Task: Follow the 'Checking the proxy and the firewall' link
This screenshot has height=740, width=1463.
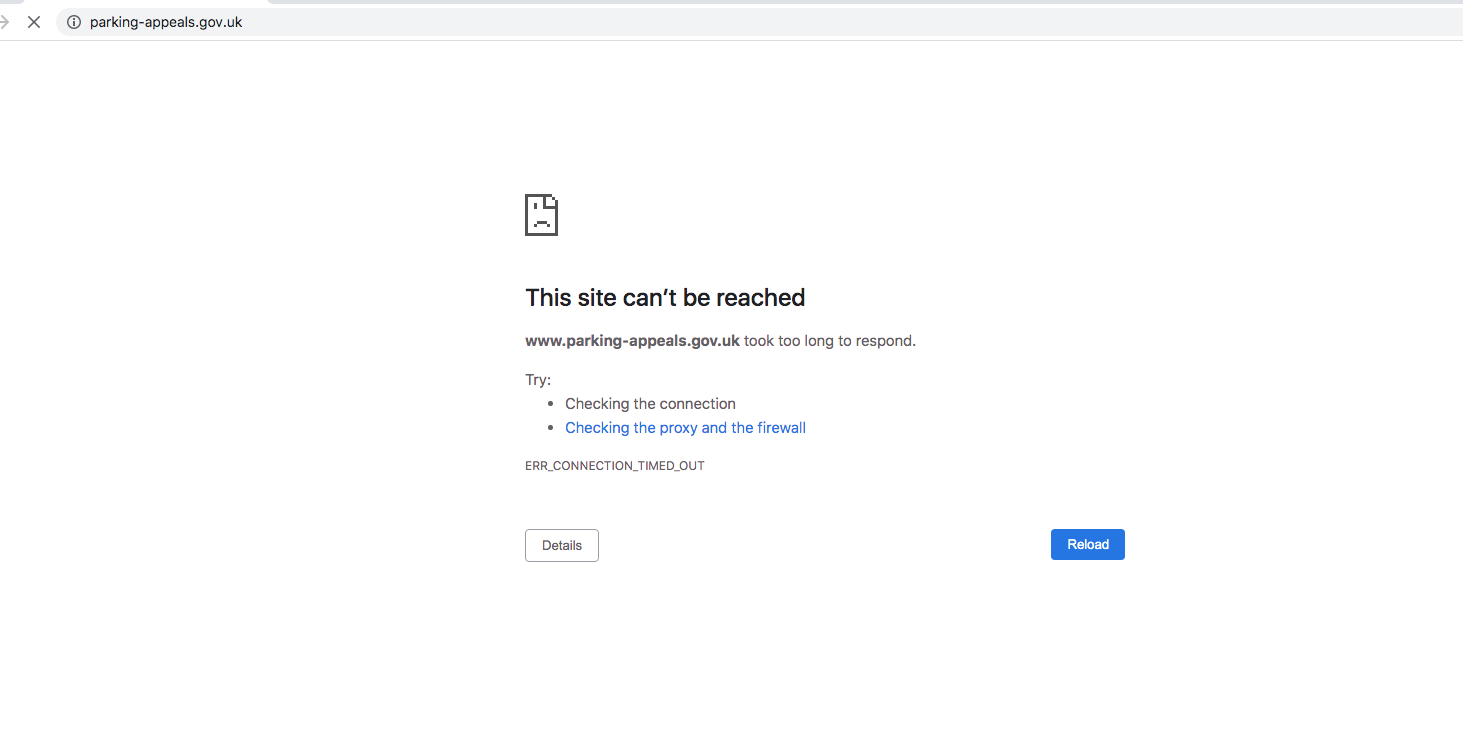Action: (x=685, y=428)
